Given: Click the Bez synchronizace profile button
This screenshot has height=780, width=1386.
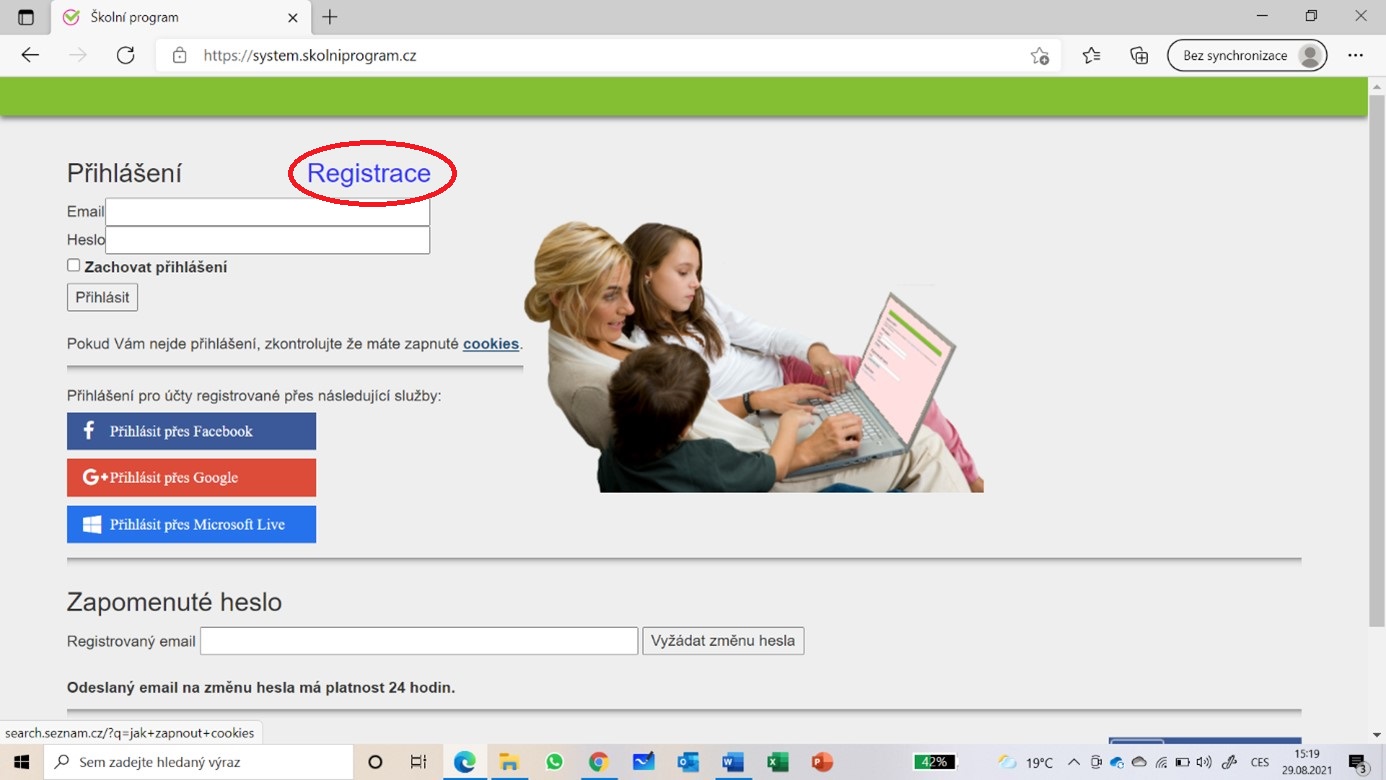Looking at the screenshot, I should pyautogui.click(x=1247, y=56).
